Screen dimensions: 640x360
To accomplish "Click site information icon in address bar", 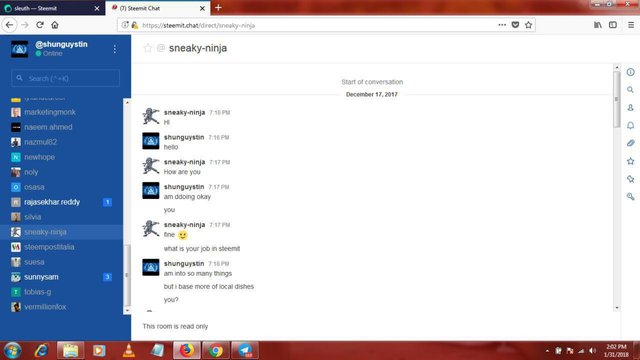I will [x=125, y=25].
